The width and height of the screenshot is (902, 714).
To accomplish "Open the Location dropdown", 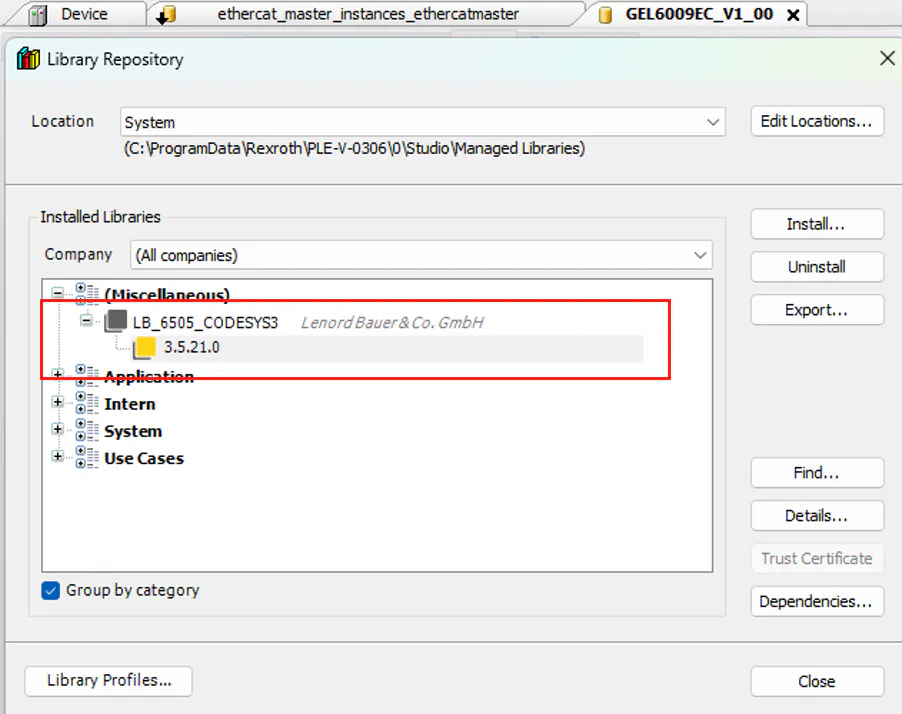I will coord(713,122).
